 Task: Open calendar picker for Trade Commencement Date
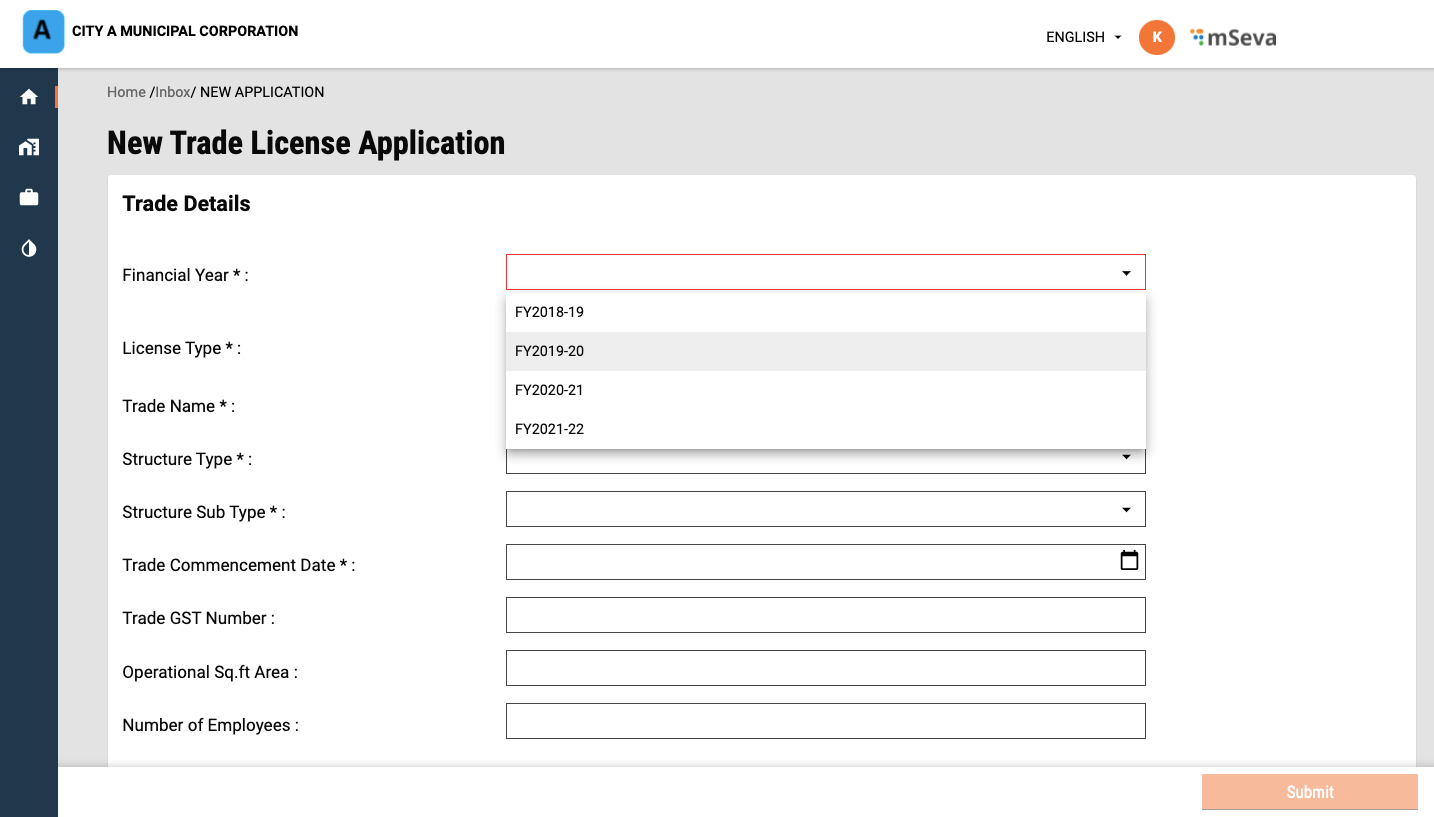tap(1129, 561)
